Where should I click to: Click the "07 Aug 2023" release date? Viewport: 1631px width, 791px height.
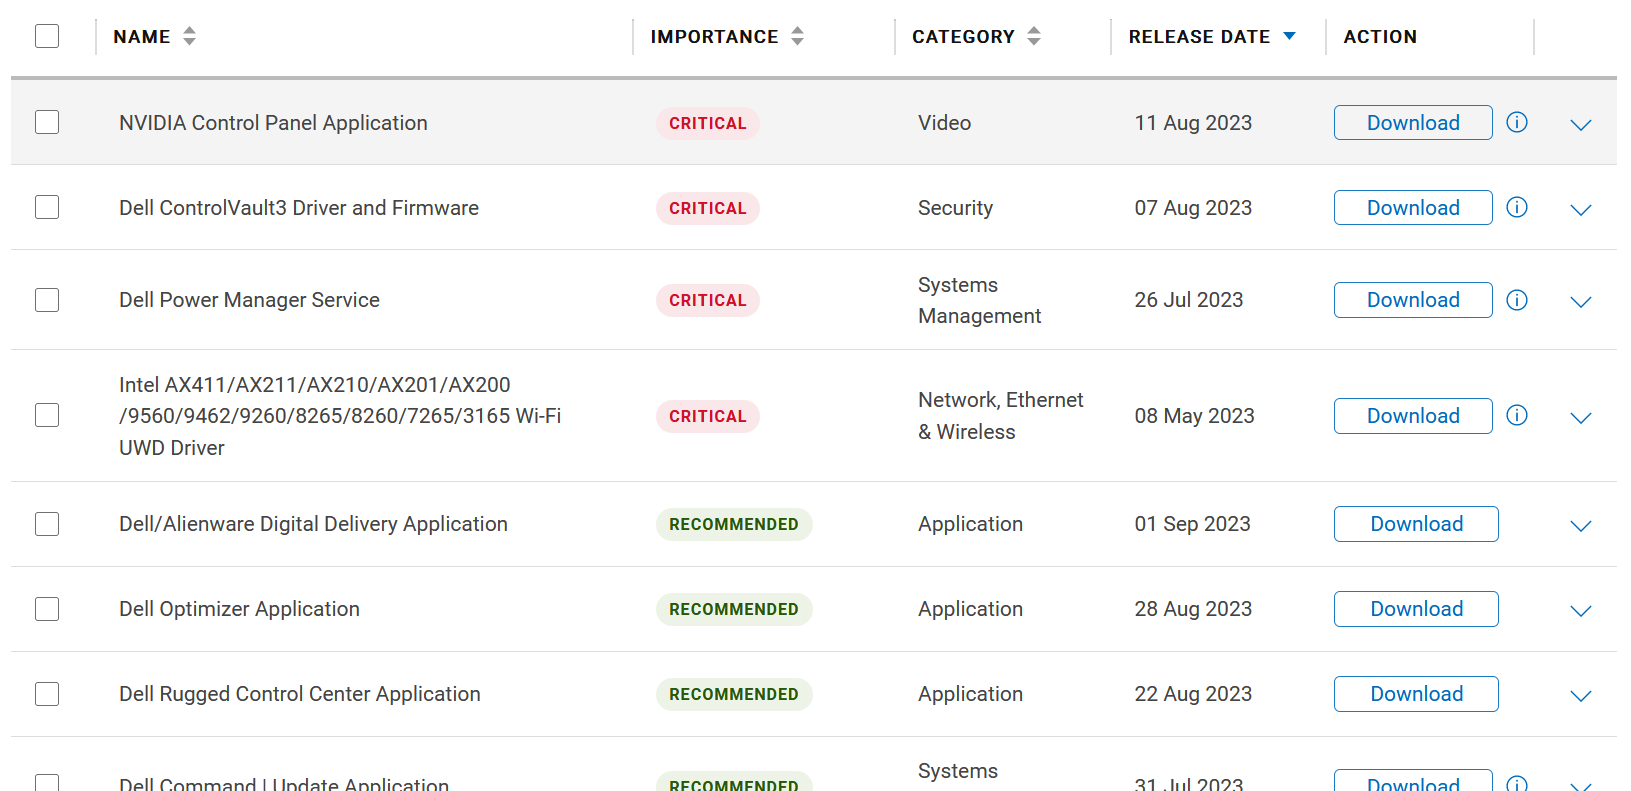click(x=1193, y=208)
